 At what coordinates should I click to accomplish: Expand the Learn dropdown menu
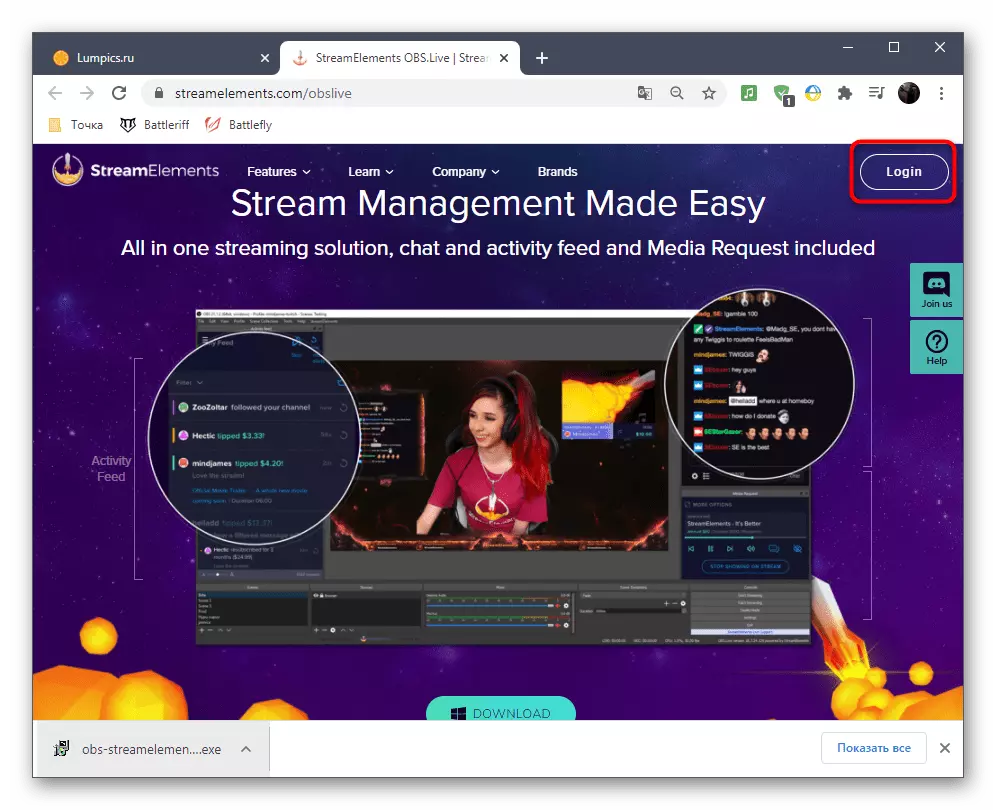[x=371, y=172]
